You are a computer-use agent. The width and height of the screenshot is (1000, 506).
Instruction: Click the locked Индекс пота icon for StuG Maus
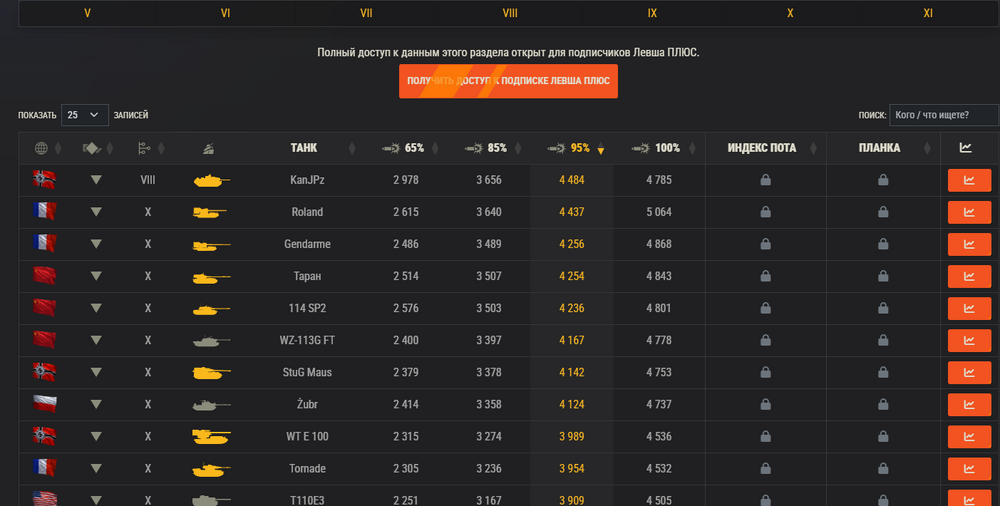coord(765,372)
